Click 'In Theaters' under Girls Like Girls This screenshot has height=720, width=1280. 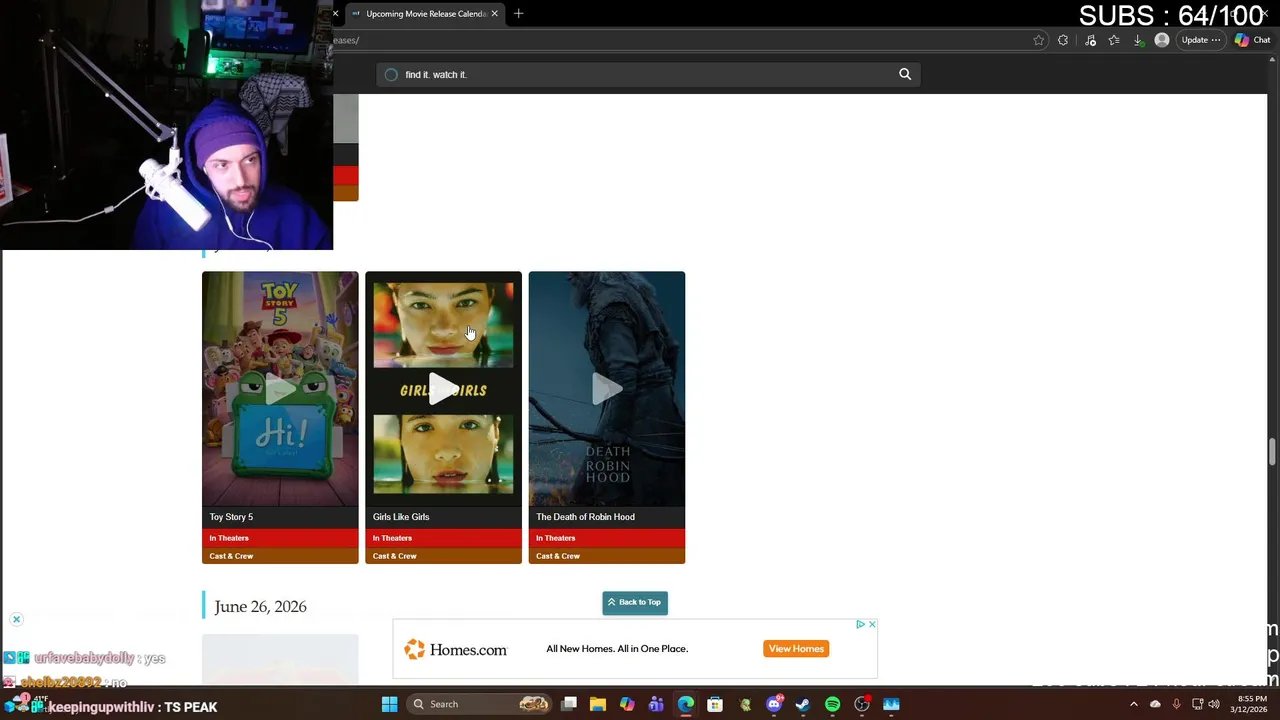coord(443,538)
